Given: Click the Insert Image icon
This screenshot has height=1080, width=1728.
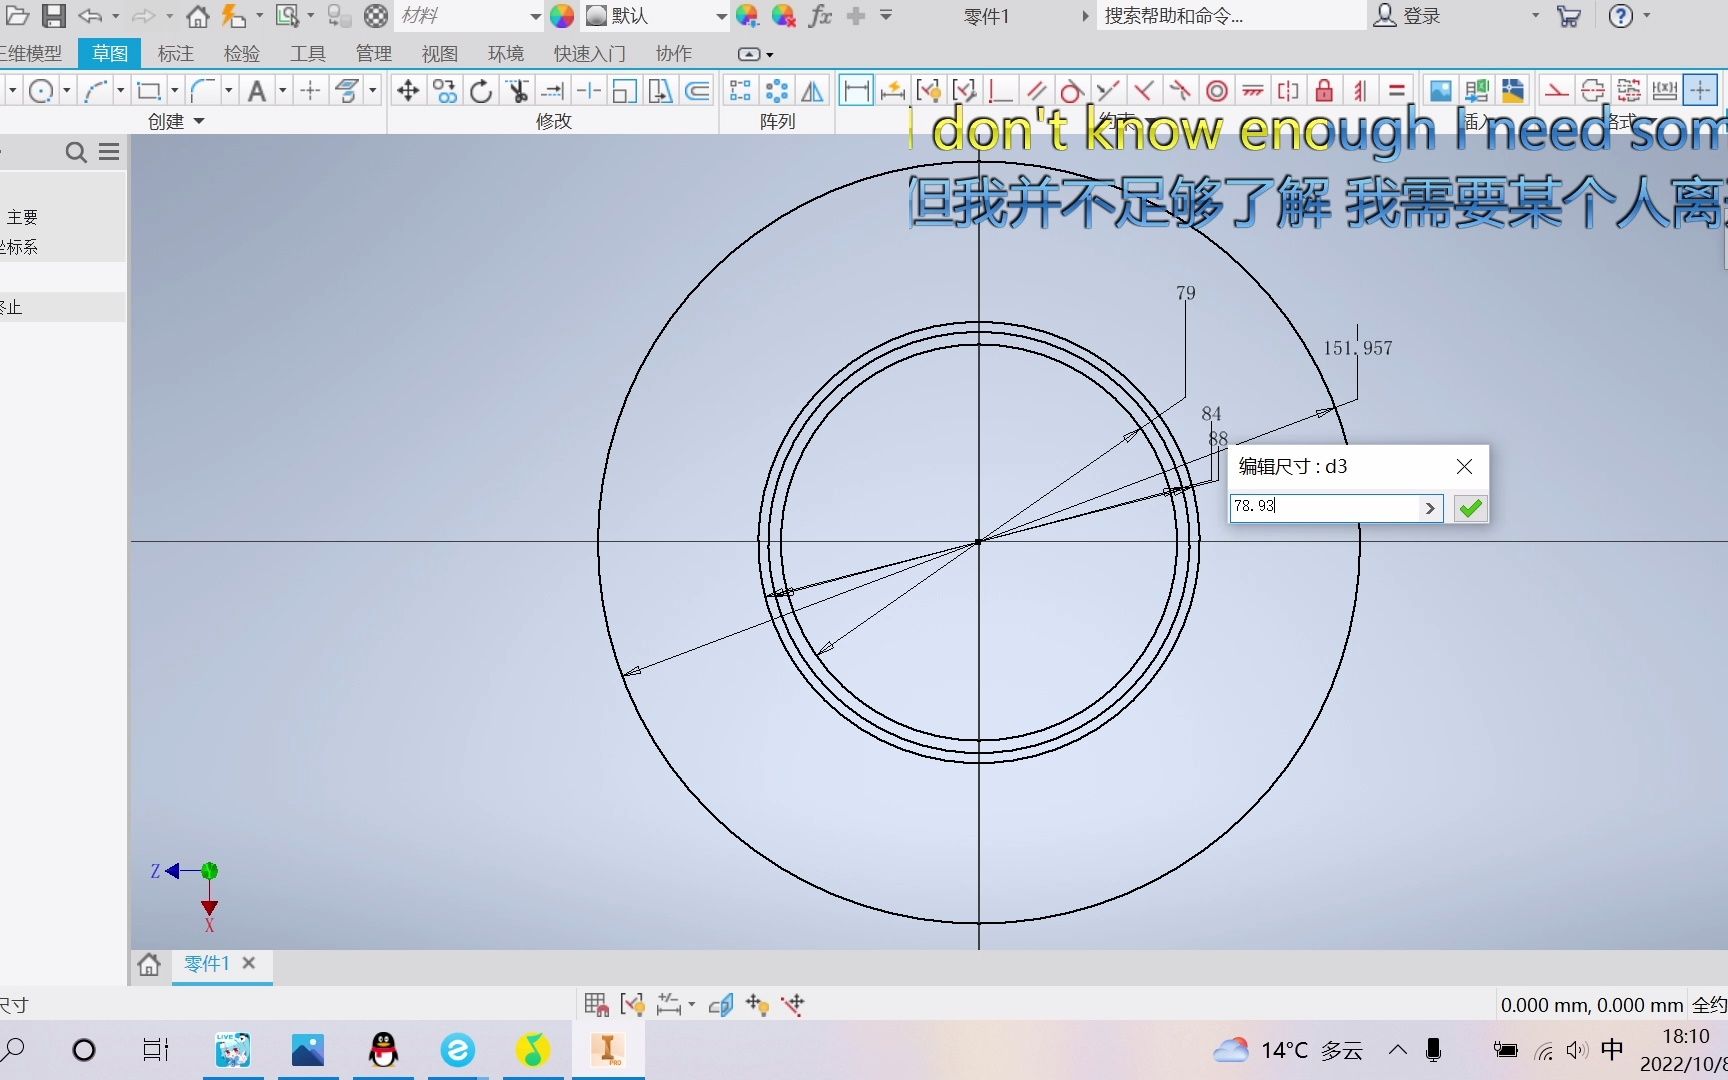Looking at the screenshot, I should click(x=1440, y=91).
